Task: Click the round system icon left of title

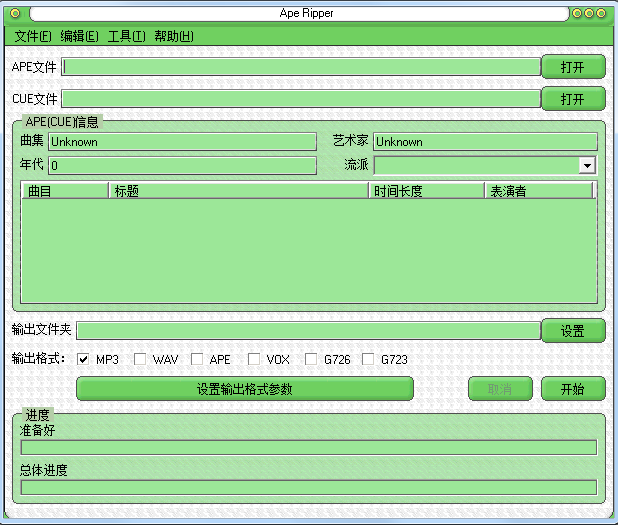Action: (x=15, y=13)
